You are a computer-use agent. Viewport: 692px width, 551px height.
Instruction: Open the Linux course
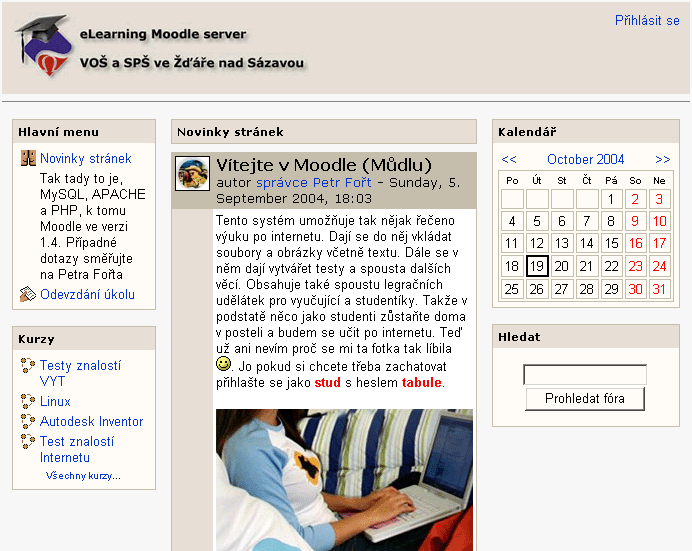[x=55, y=401]
